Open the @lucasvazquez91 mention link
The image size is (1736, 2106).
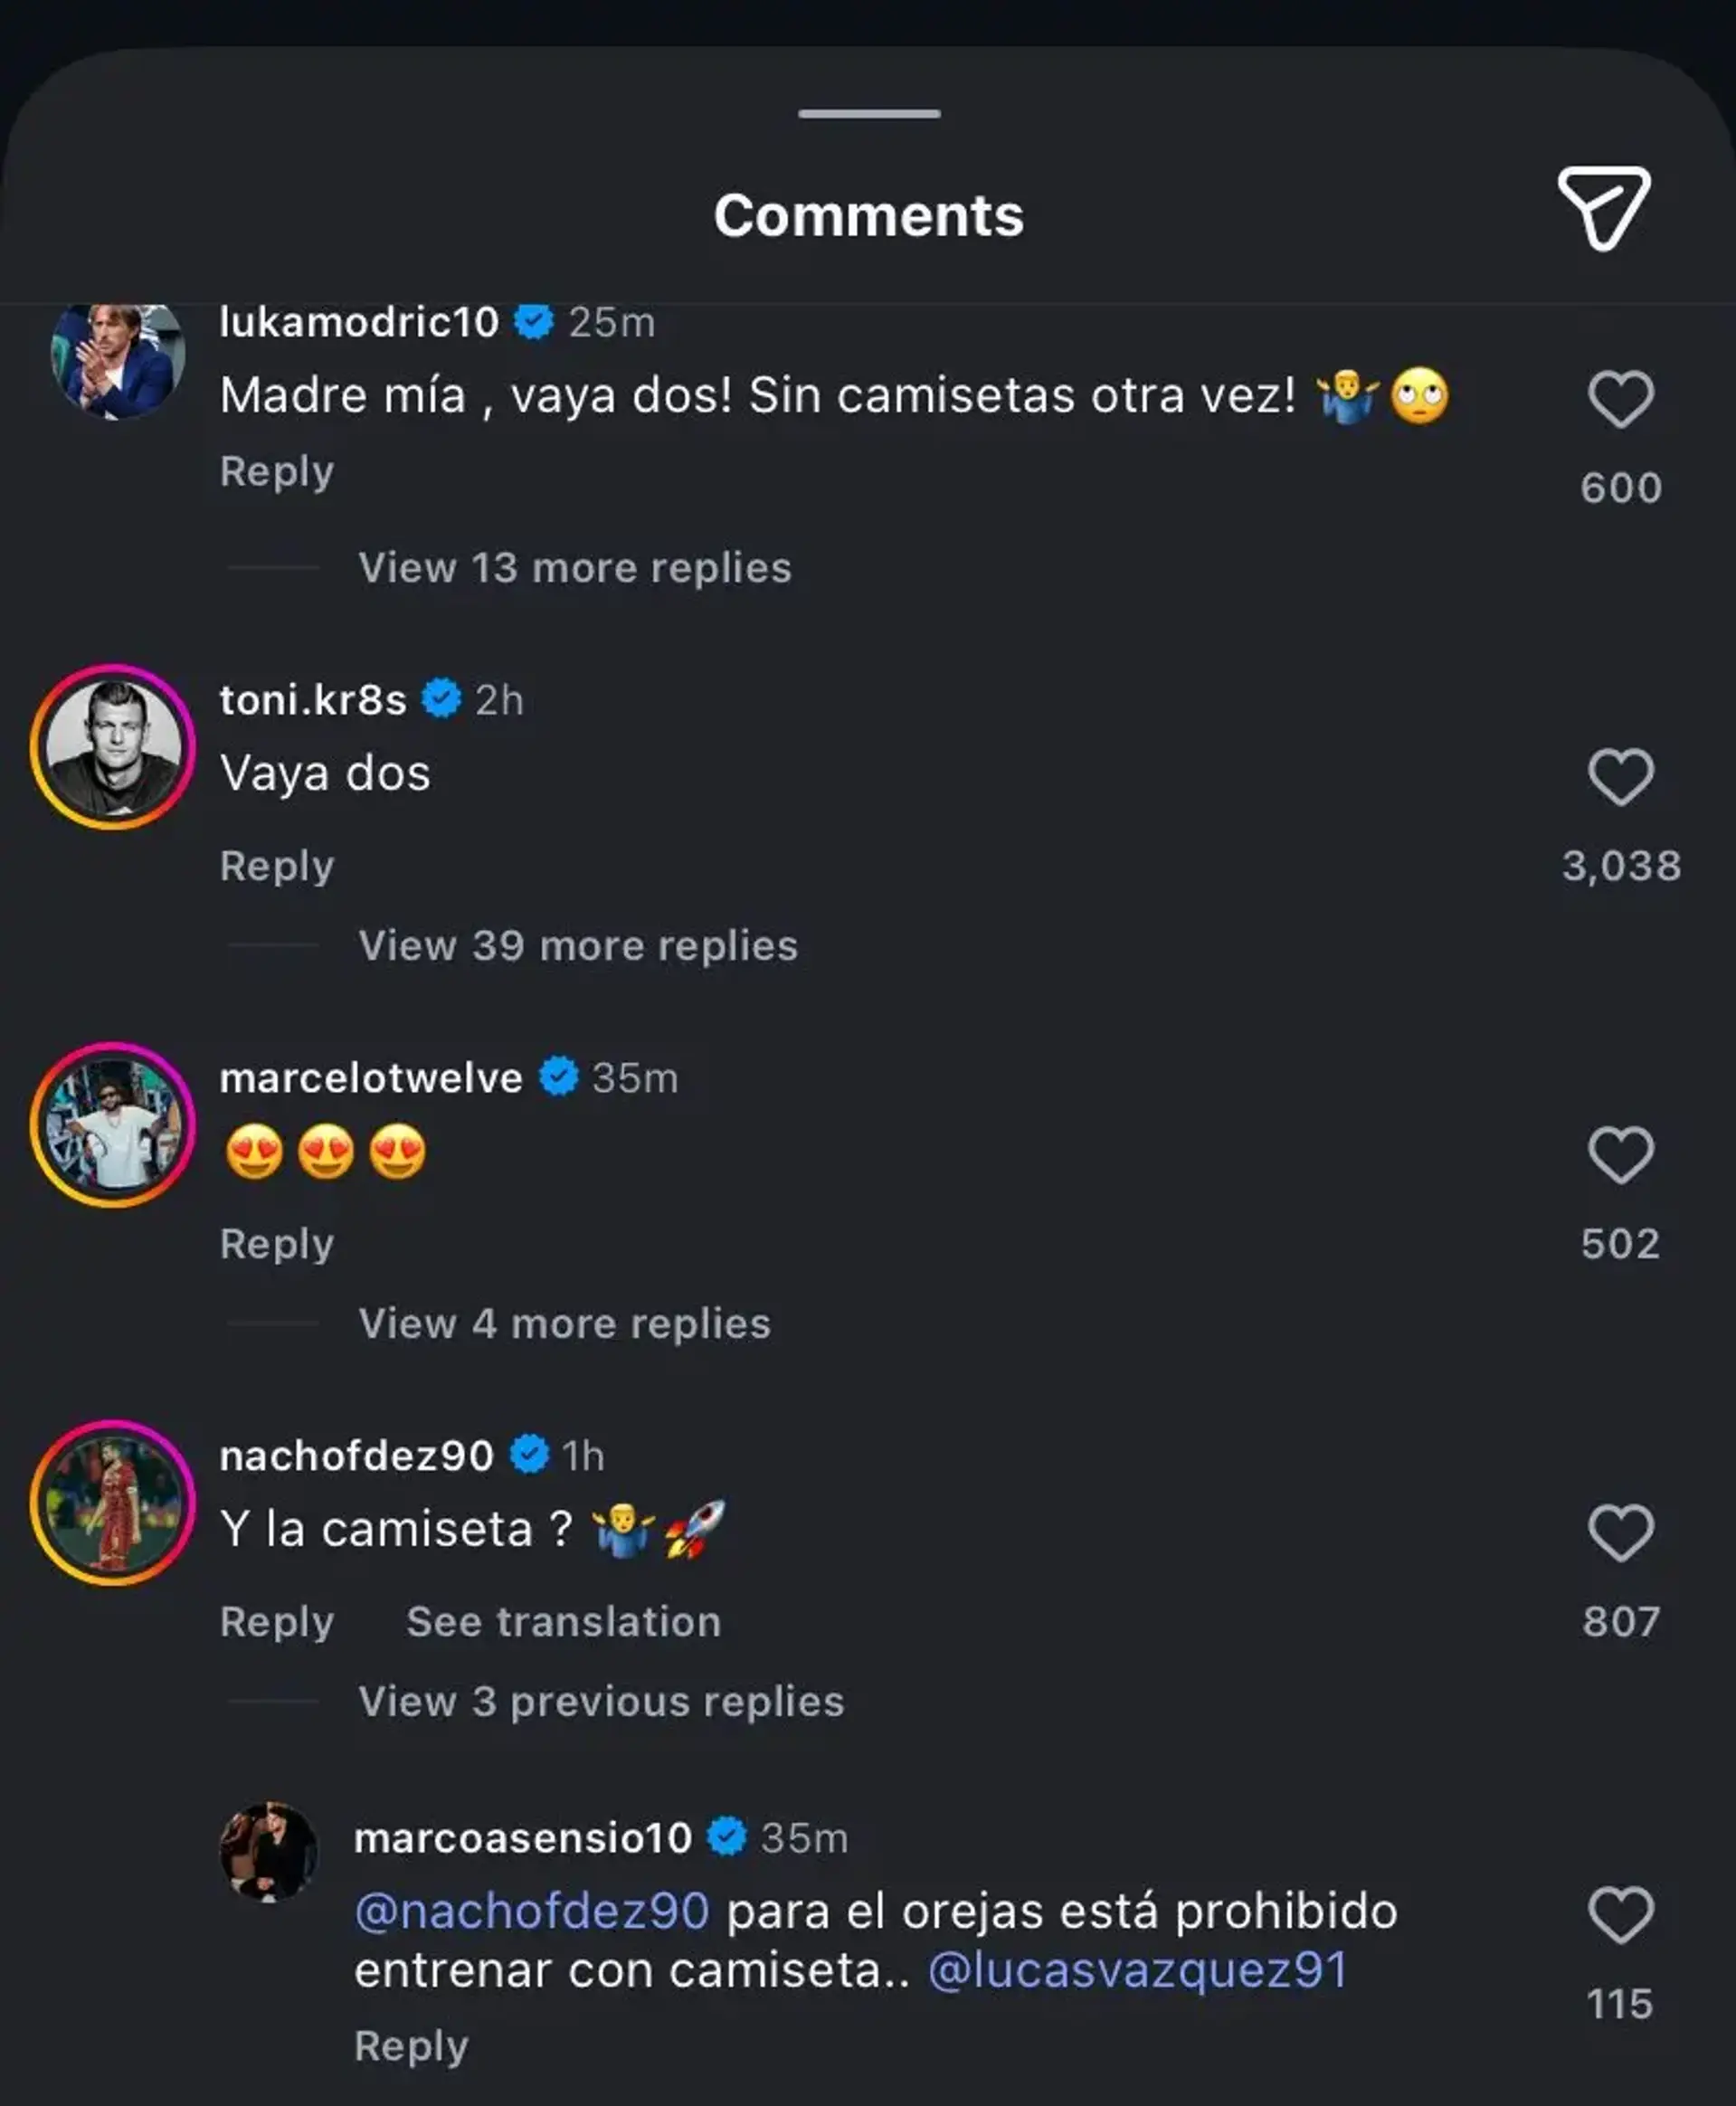tap(1138, 1971)
